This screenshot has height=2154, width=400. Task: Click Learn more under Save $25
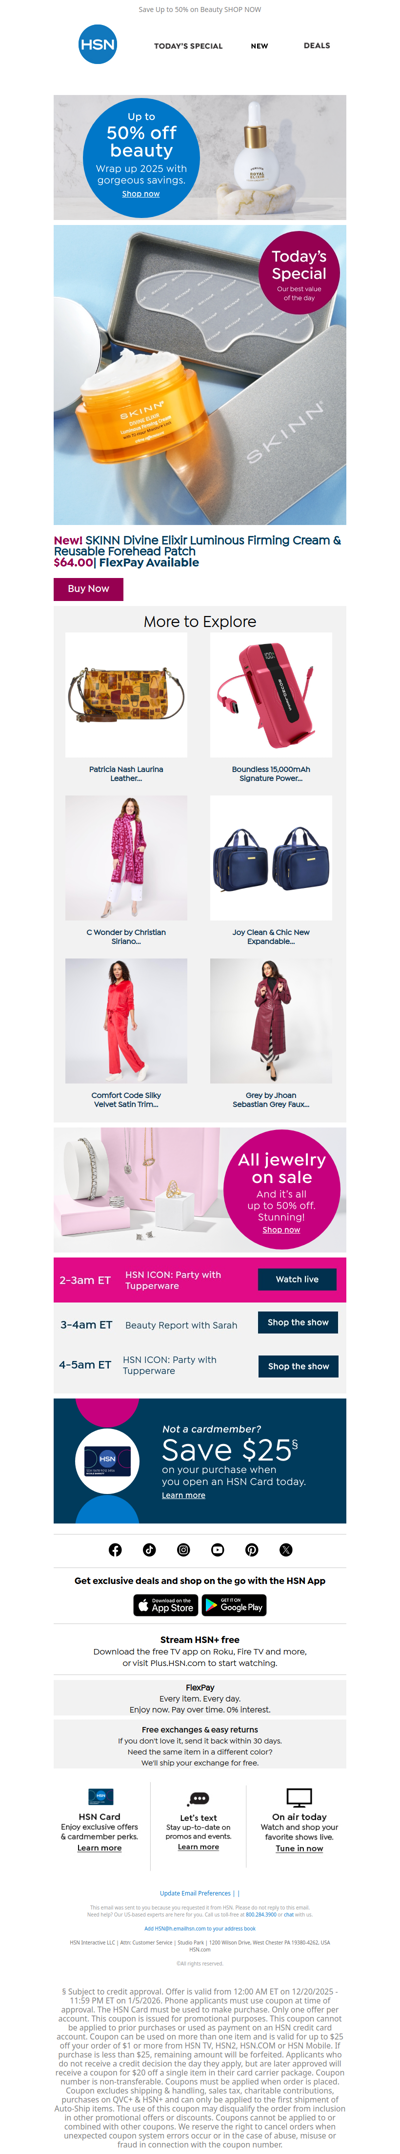(x=183, y=1495)
